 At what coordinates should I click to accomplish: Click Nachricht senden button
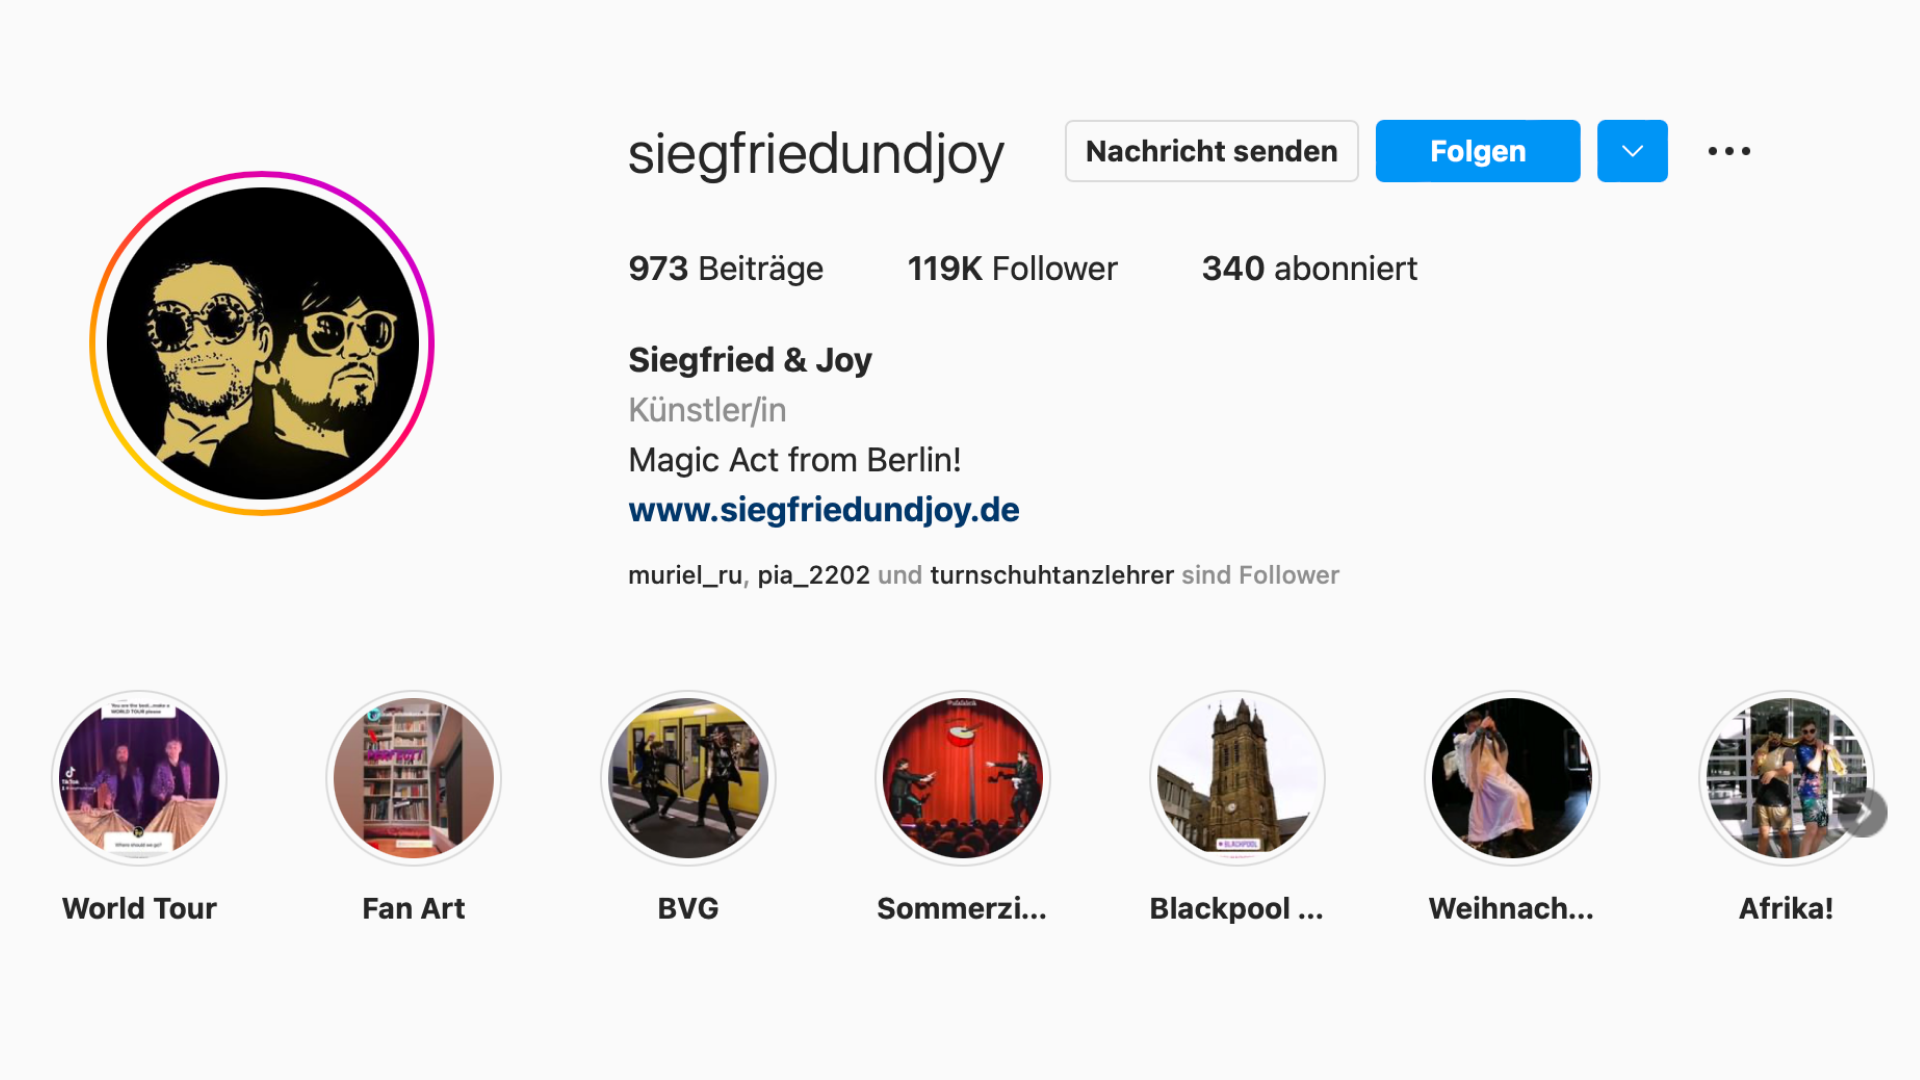1211,151
